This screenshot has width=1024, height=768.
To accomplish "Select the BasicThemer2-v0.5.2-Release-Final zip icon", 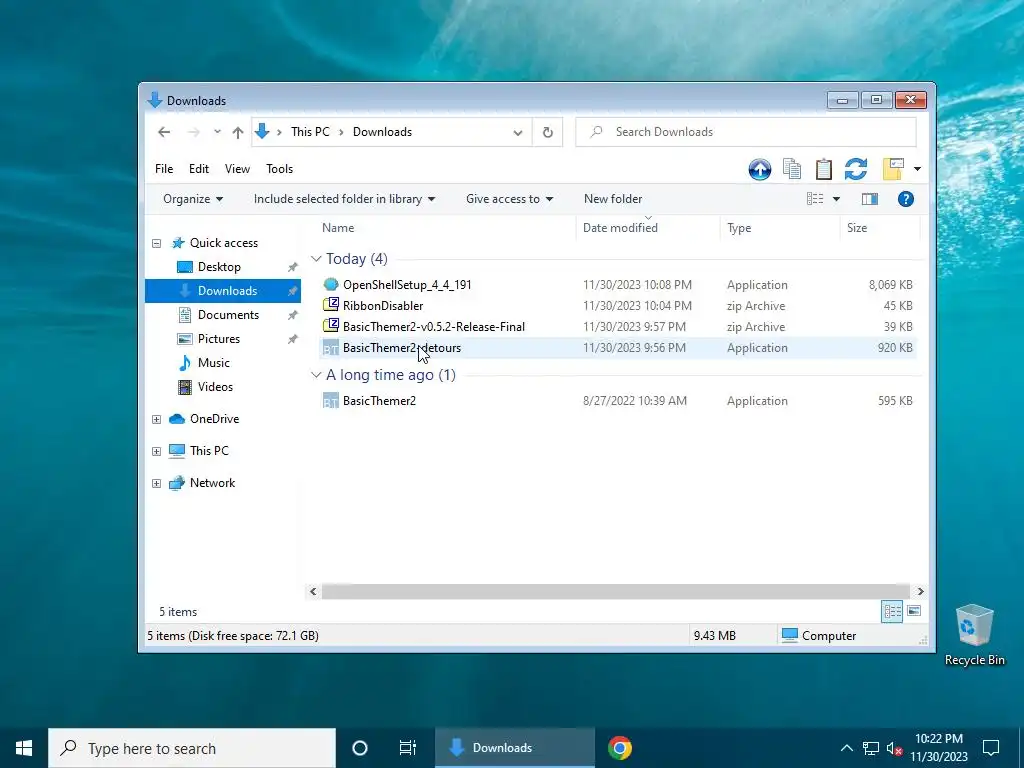I will (x=330, y=327).
